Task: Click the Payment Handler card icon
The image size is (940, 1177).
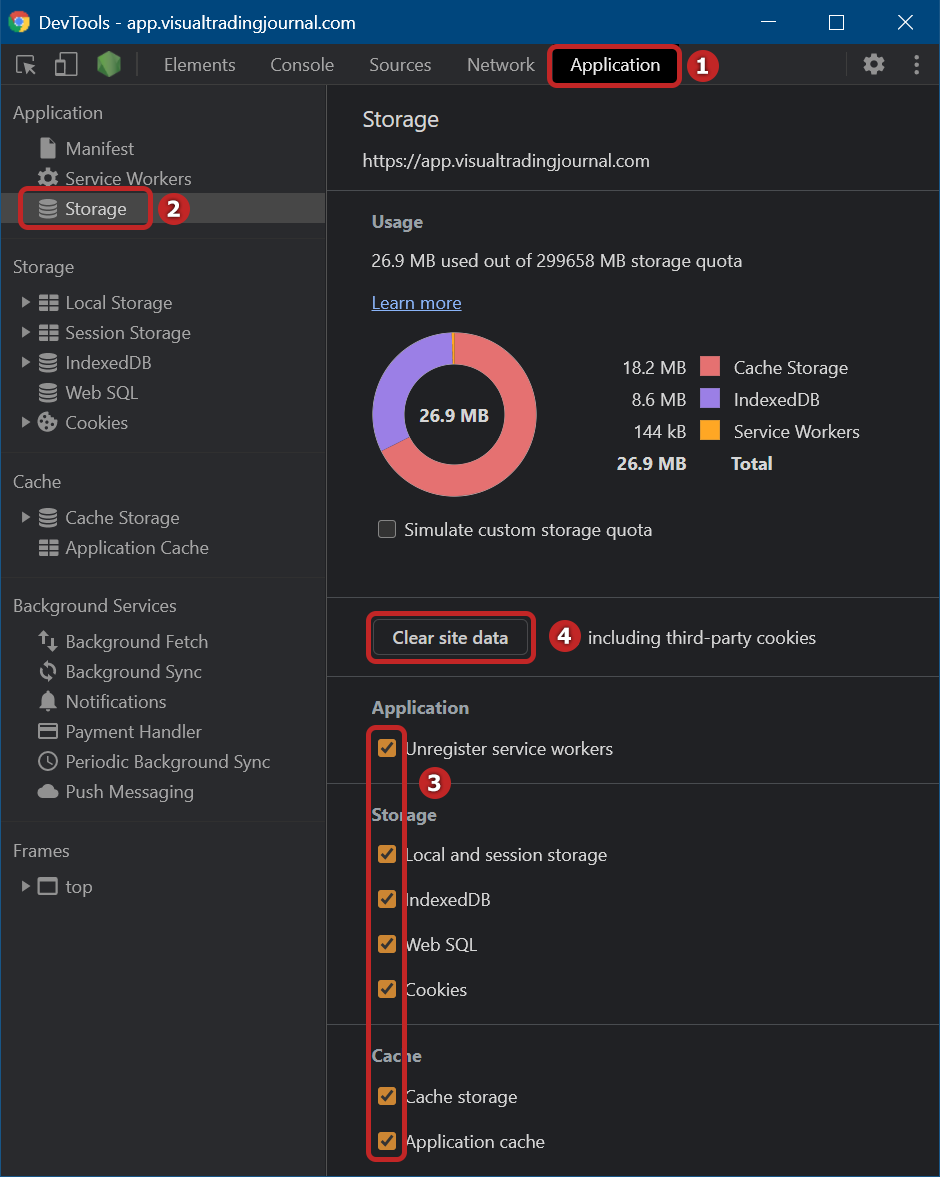Action: 48,731
